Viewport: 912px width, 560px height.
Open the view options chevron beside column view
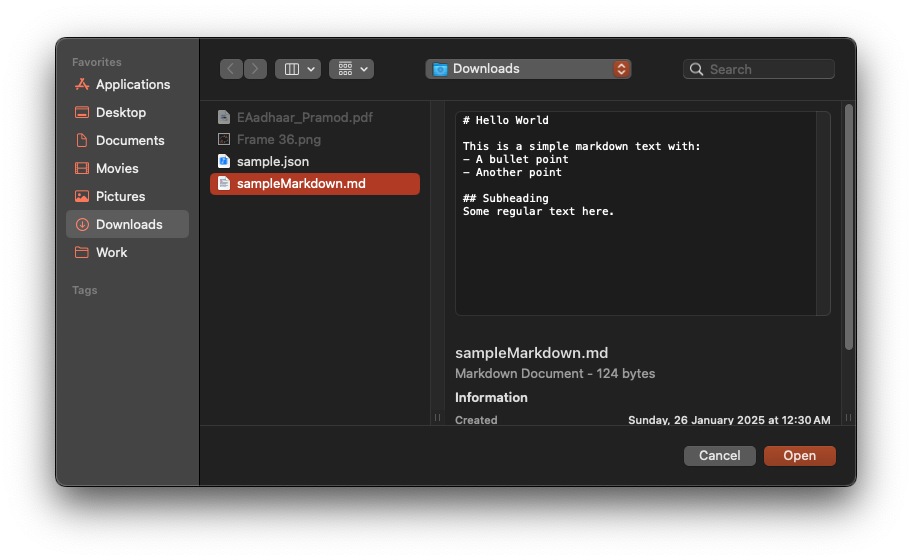click(311, 69)
